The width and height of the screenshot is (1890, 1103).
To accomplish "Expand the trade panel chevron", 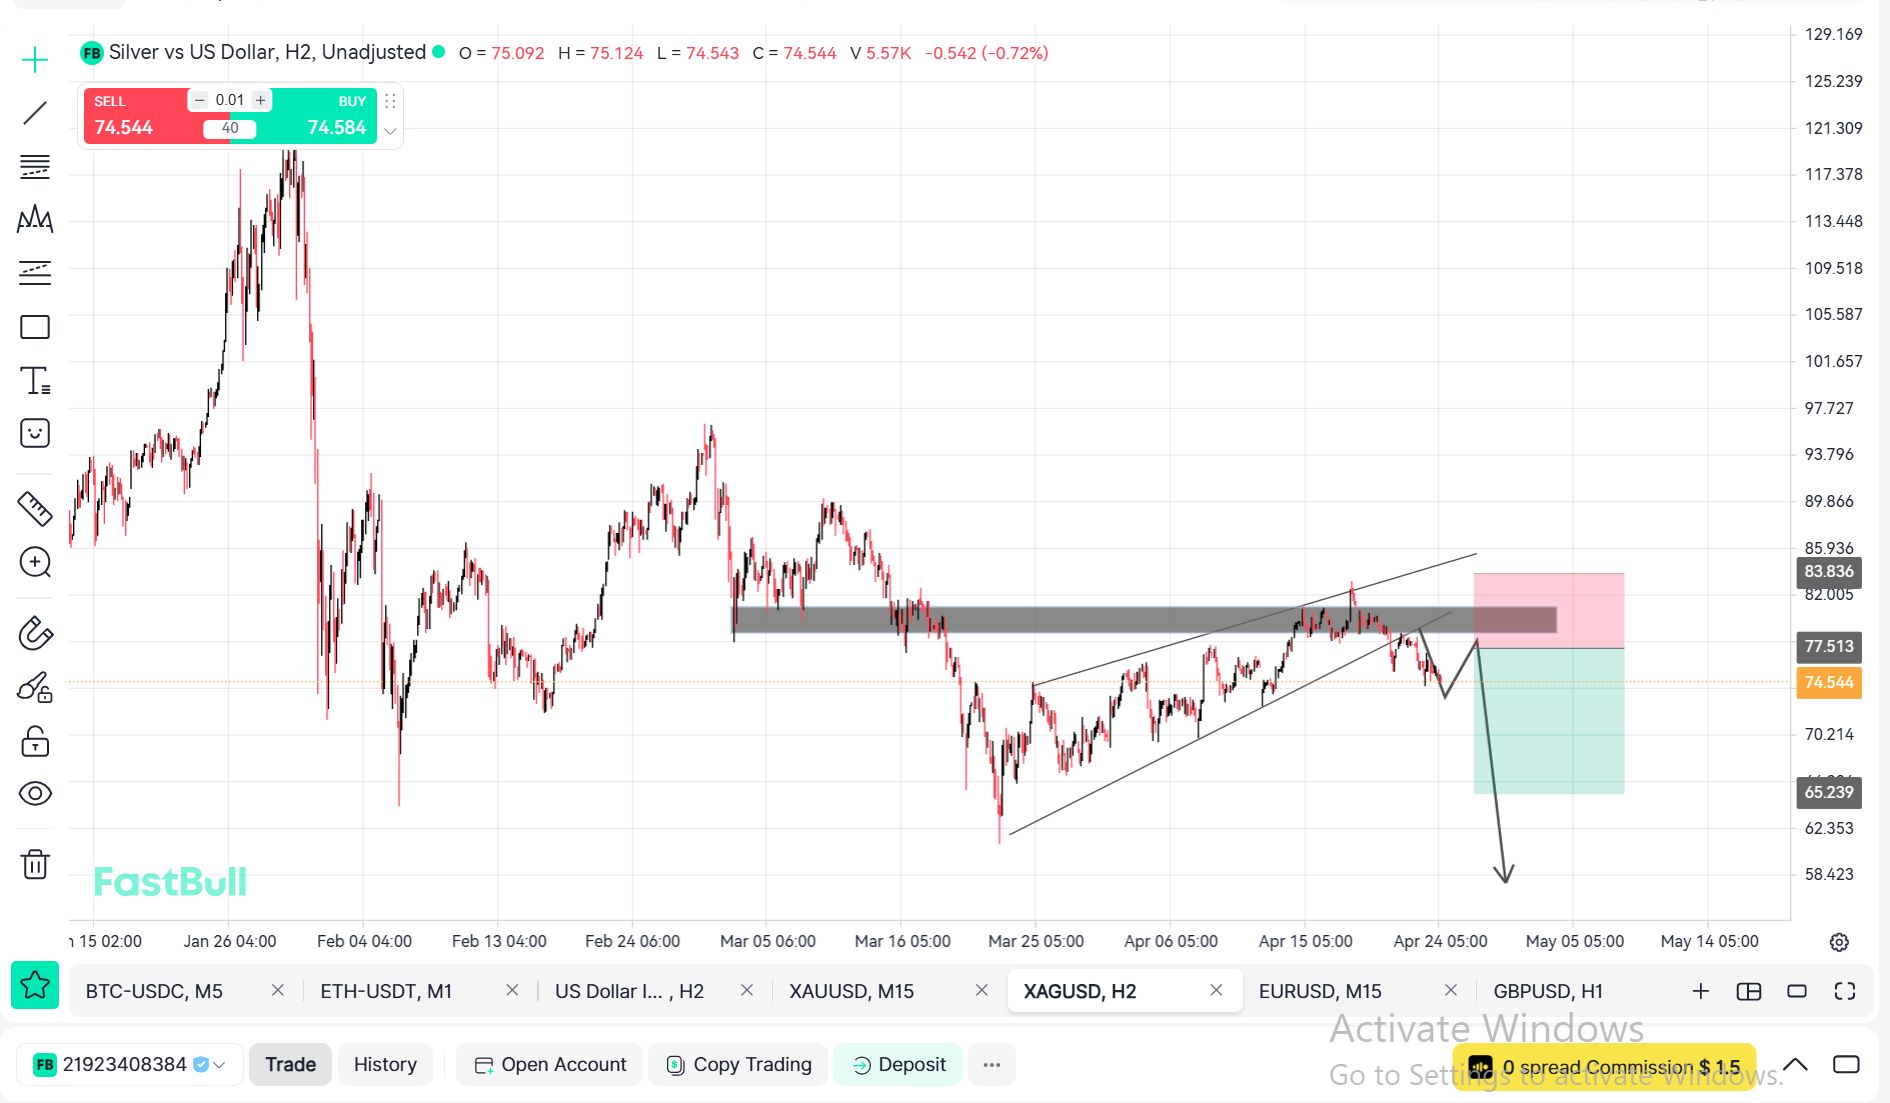I will (390, 131).
